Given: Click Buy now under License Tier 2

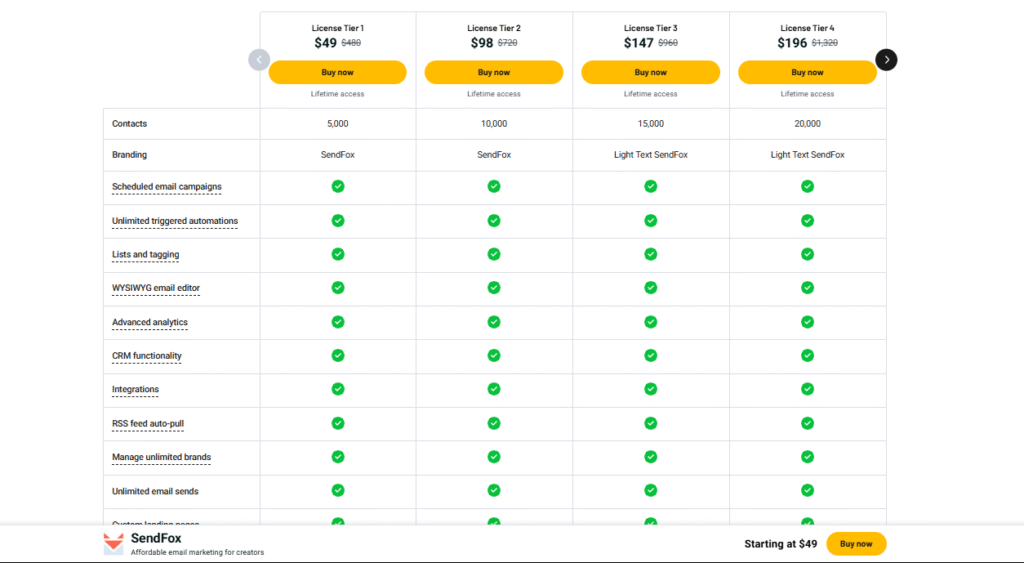Looking at the screenshot, I should click(x=494, y=72).
